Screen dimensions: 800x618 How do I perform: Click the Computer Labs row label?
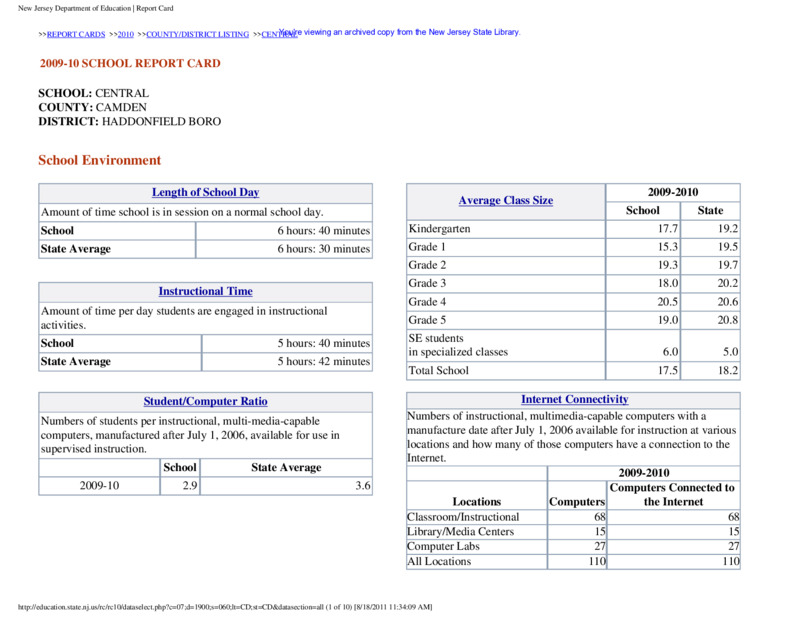443,547
